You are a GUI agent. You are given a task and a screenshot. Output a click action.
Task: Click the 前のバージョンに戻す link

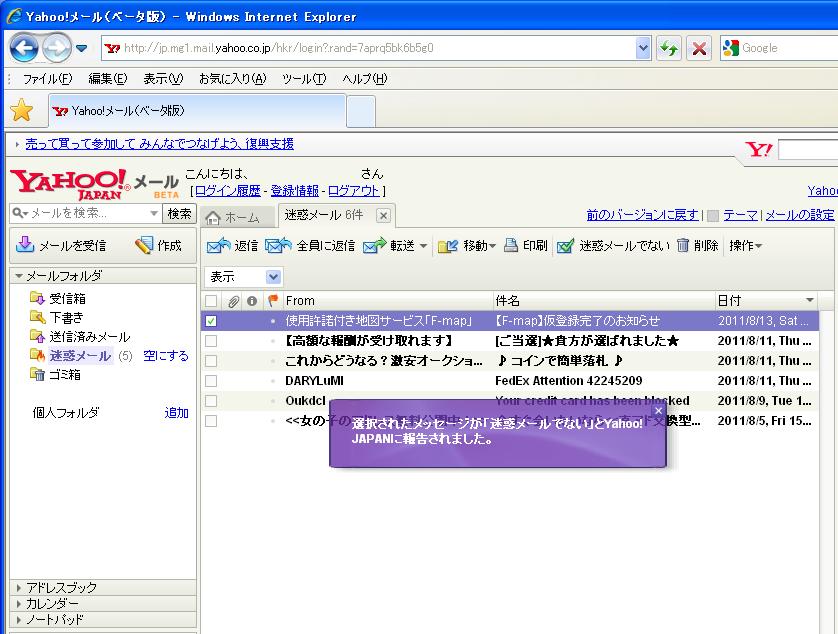point(642,215)
